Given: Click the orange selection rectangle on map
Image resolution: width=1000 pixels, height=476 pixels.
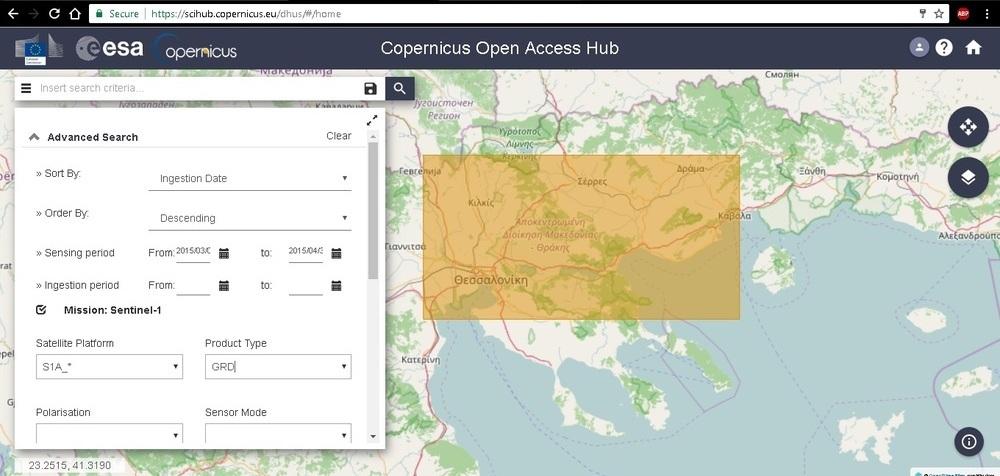Looking at the screenshot, I should (581, 237).
